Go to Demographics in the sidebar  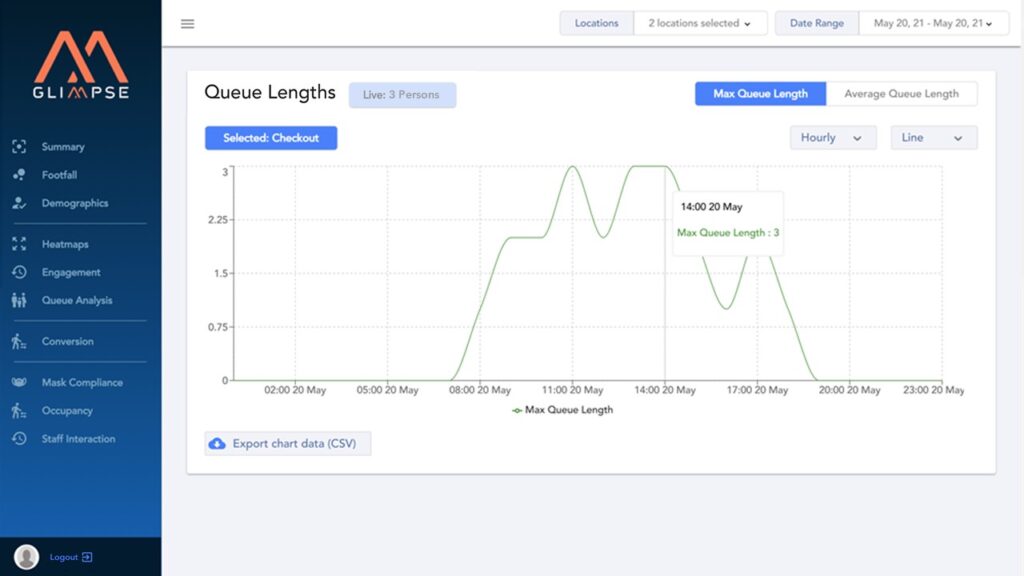point(74,203)
